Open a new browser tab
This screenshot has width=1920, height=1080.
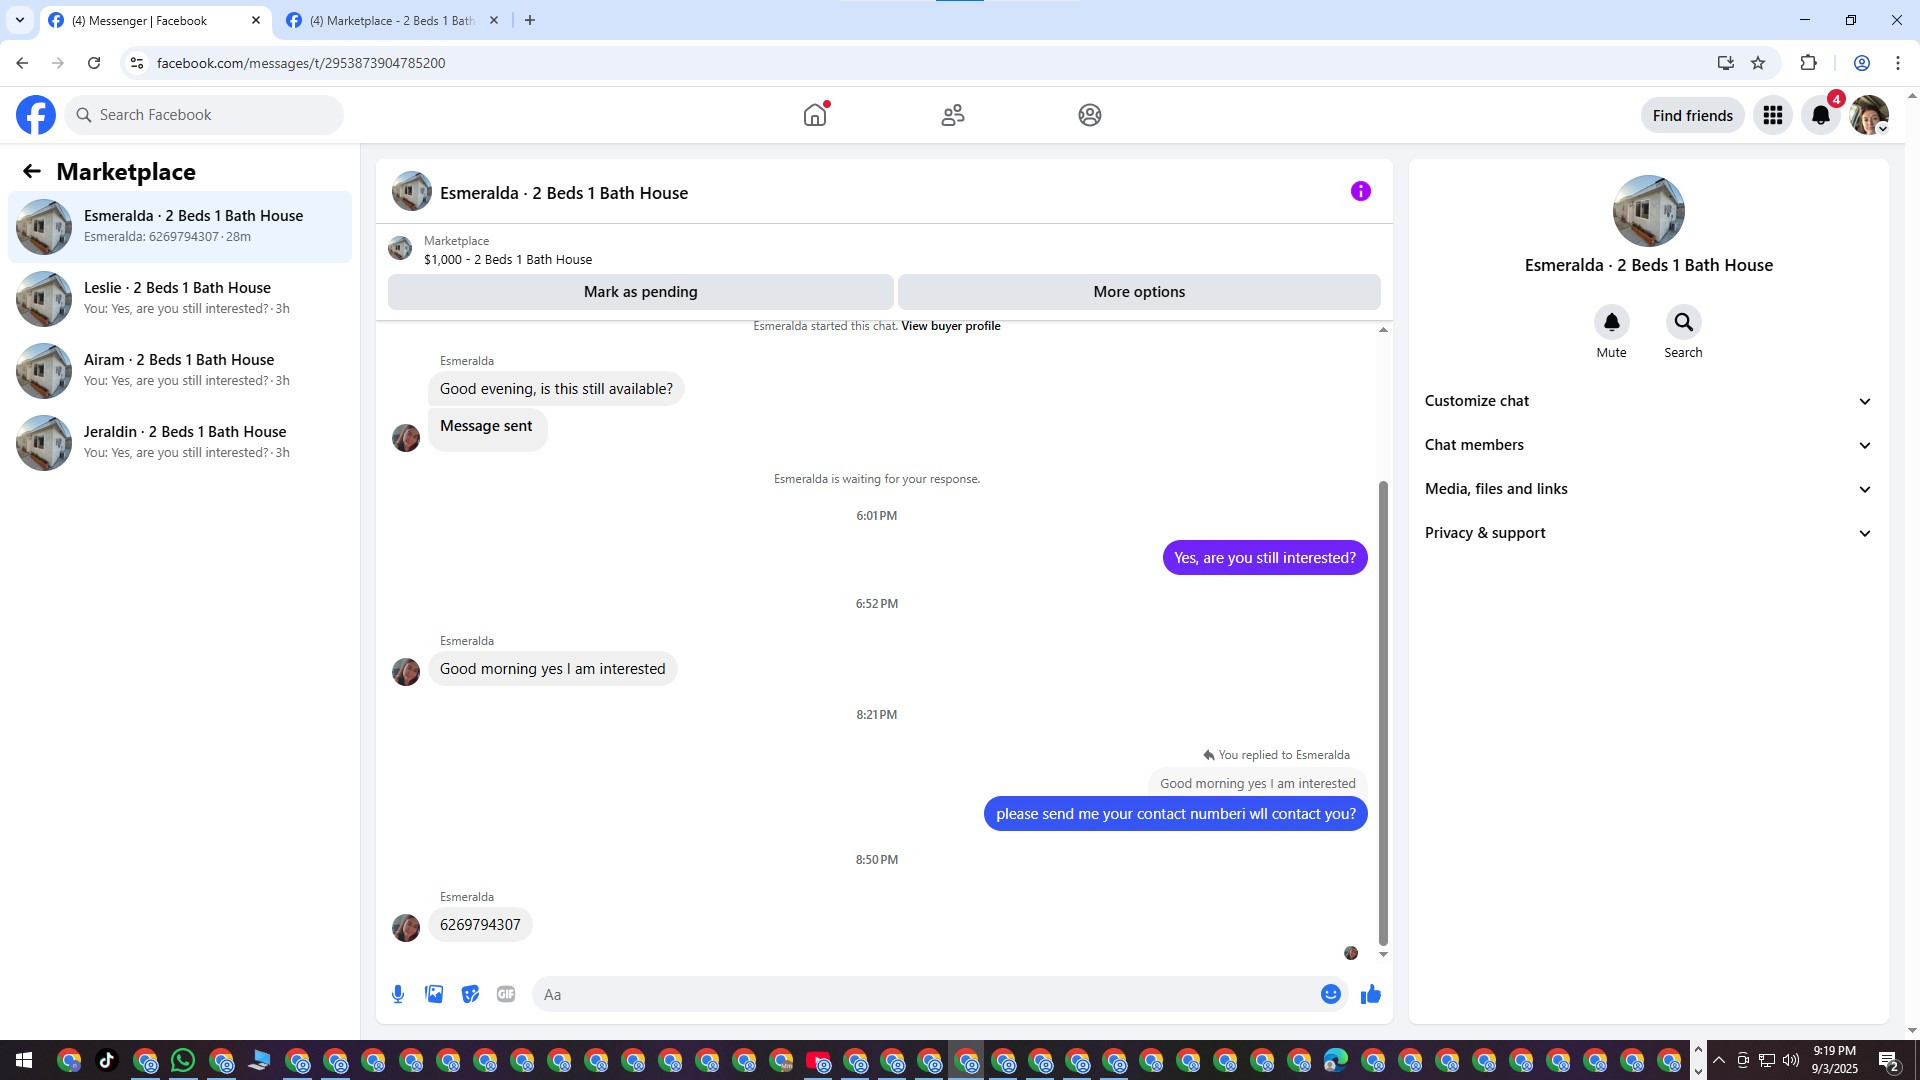(x=530, y=20)
